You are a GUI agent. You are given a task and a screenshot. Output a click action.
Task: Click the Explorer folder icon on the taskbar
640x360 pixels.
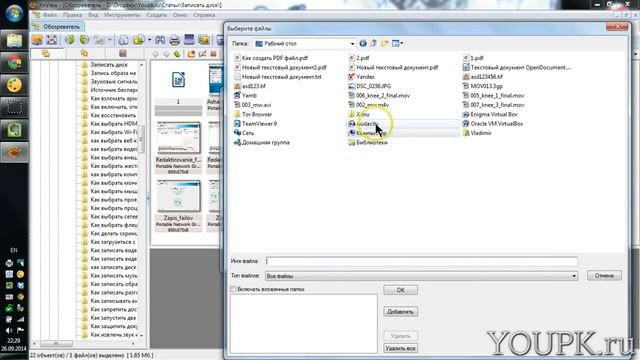point(14,40)
